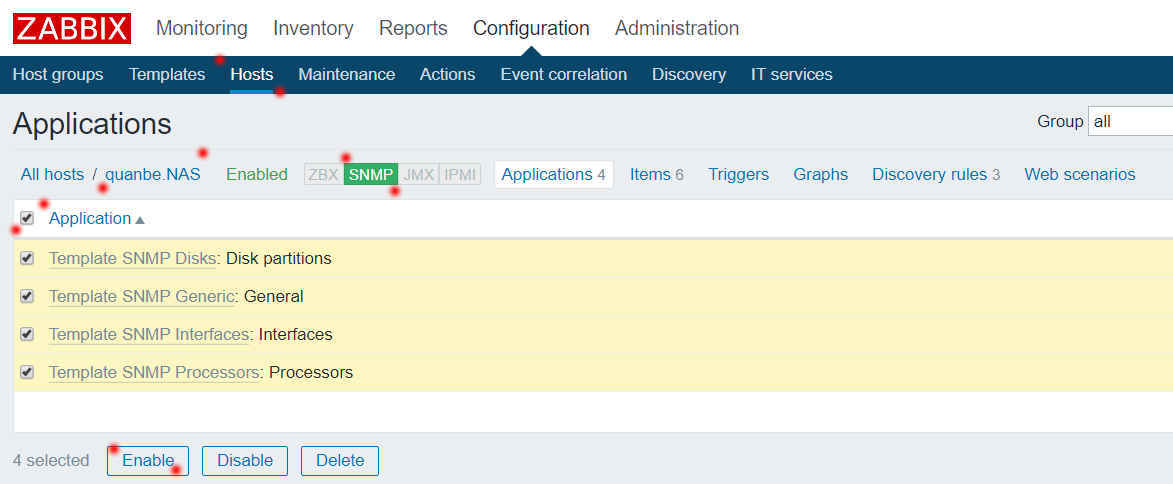Open the IT services submenu
This screenshot has width=1173, height=484.
pyautogui.click(x=791, y=75)
